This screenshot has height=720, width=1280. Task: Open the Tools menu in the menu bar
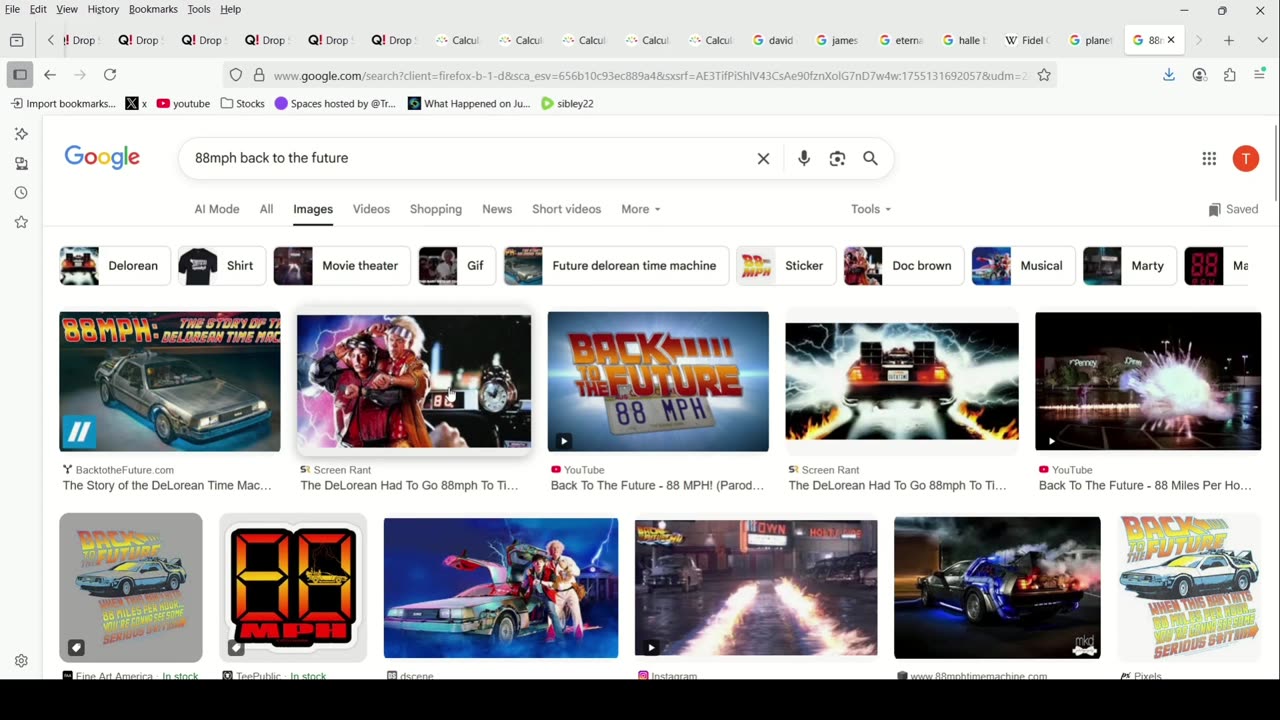pyautogui.click(x=199, y=9)
